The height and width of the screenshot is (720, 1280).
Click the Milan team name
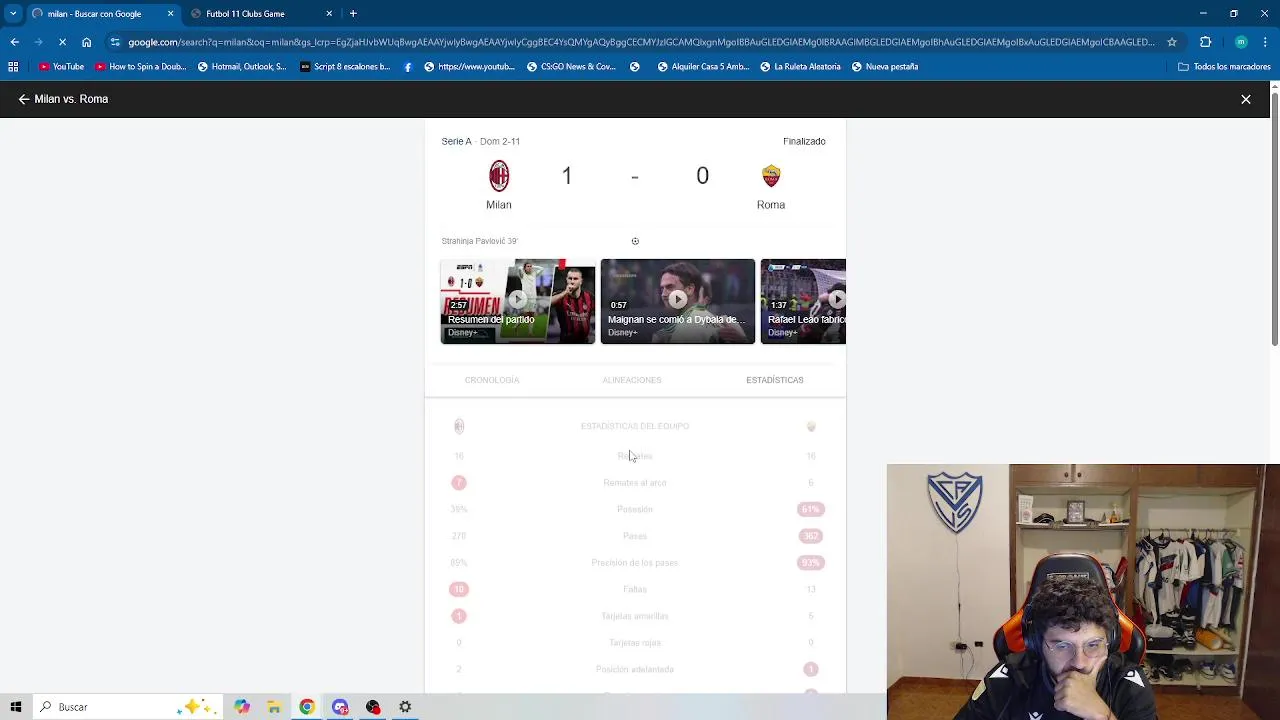coord(499,205)
